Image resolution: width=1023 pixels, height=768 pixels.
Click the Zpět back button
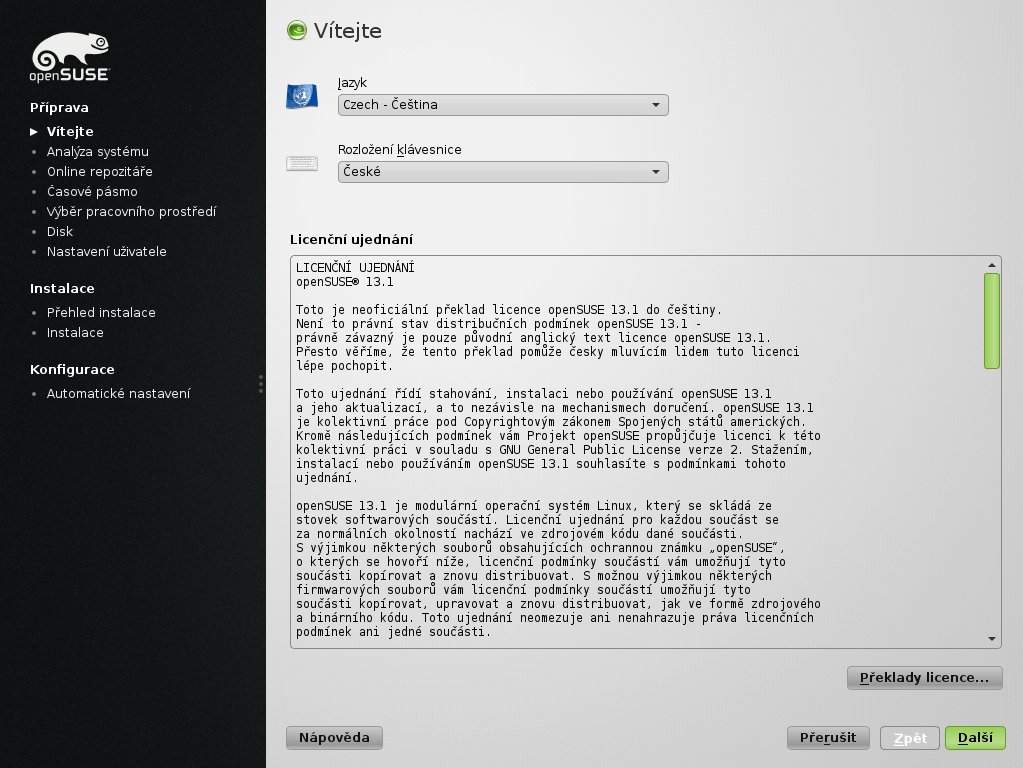pos(909,738)
